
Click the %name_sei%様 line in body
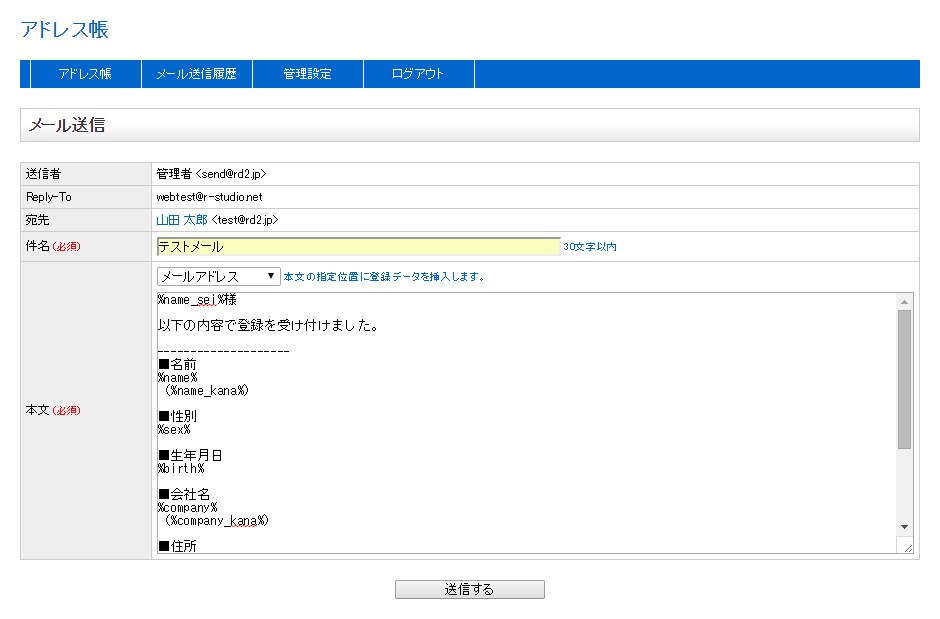(197, 300)
